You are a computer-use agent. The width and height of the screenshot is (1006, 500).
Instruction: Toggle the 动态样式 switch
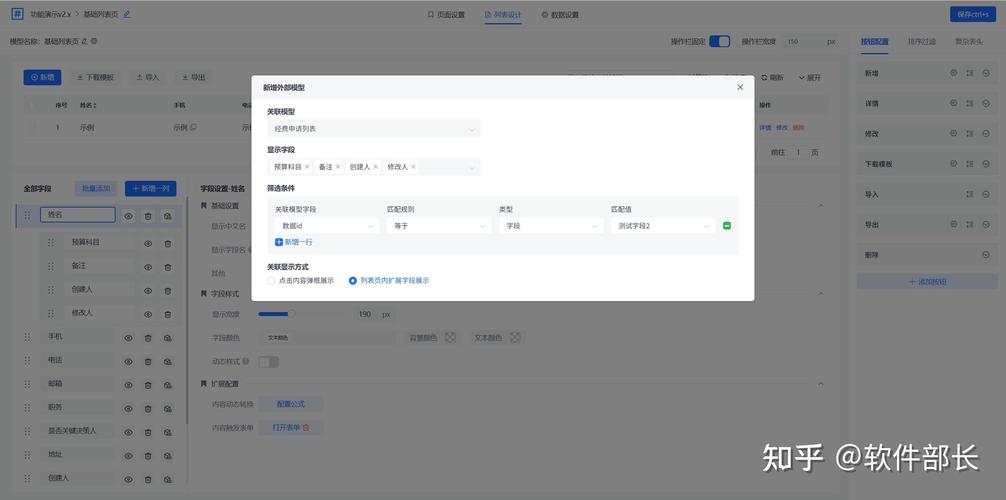tap(269, 362)
